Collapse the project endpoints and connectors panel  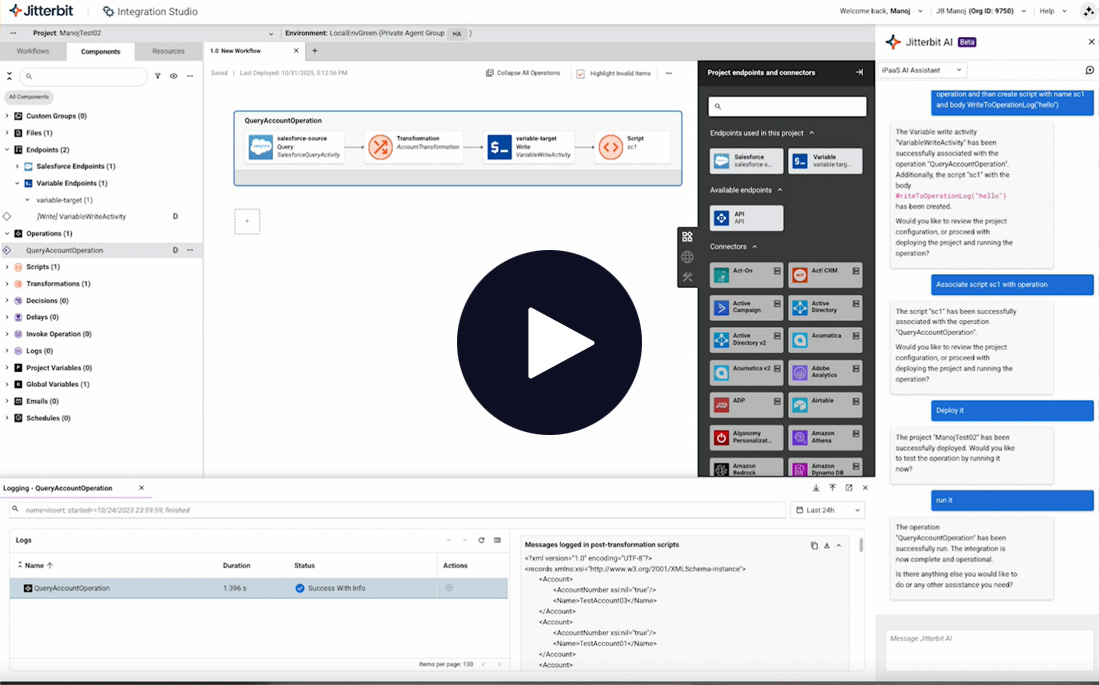[858, 72]
